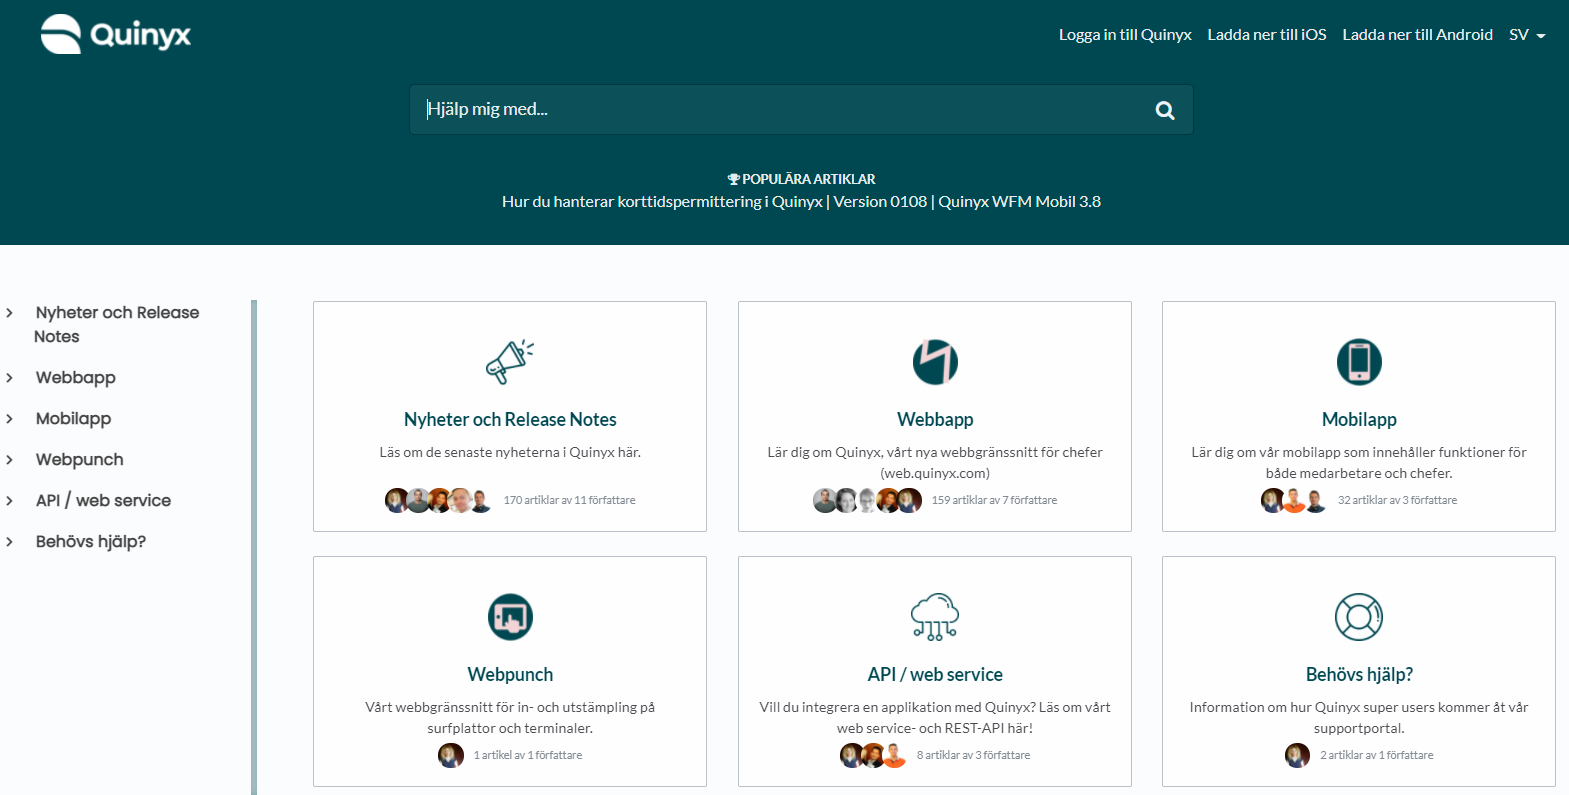Open the Mobilapp card title
1569x795 pixels.
tap(1359, 420)
